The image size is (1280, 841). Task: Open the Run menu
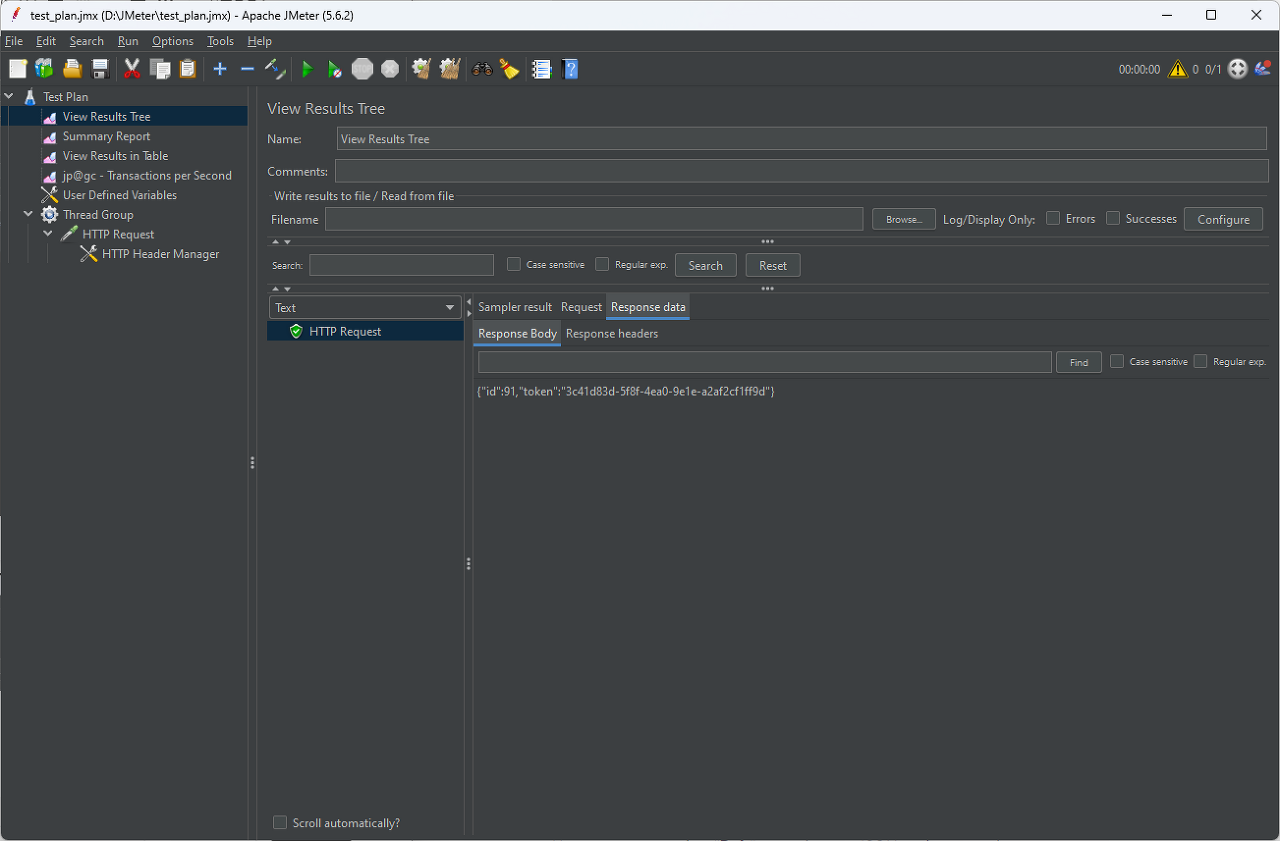pyautogui.click(x=128, y=41)
